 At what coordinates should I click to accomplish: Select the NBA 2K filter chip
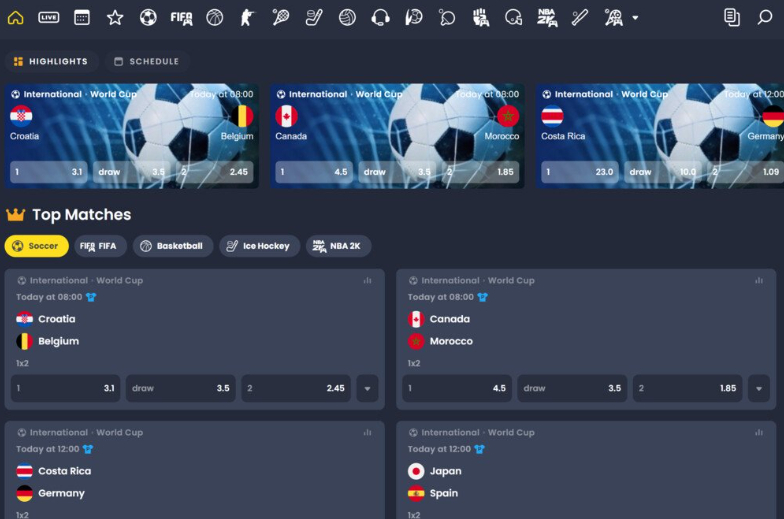[338, 246]
